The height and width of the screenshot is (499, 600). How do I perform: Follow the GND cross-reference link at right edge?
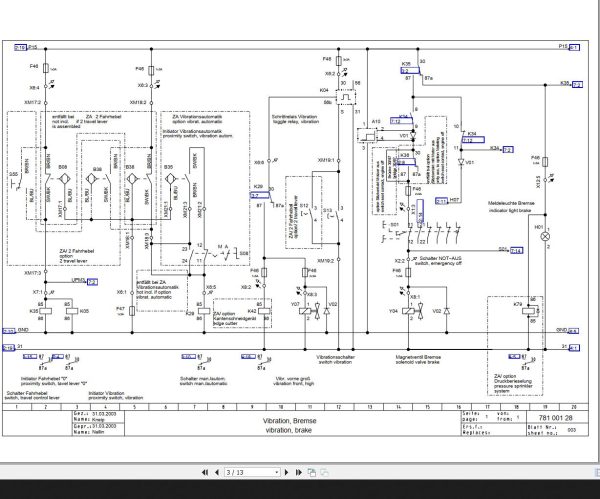[x=573, y=331]
